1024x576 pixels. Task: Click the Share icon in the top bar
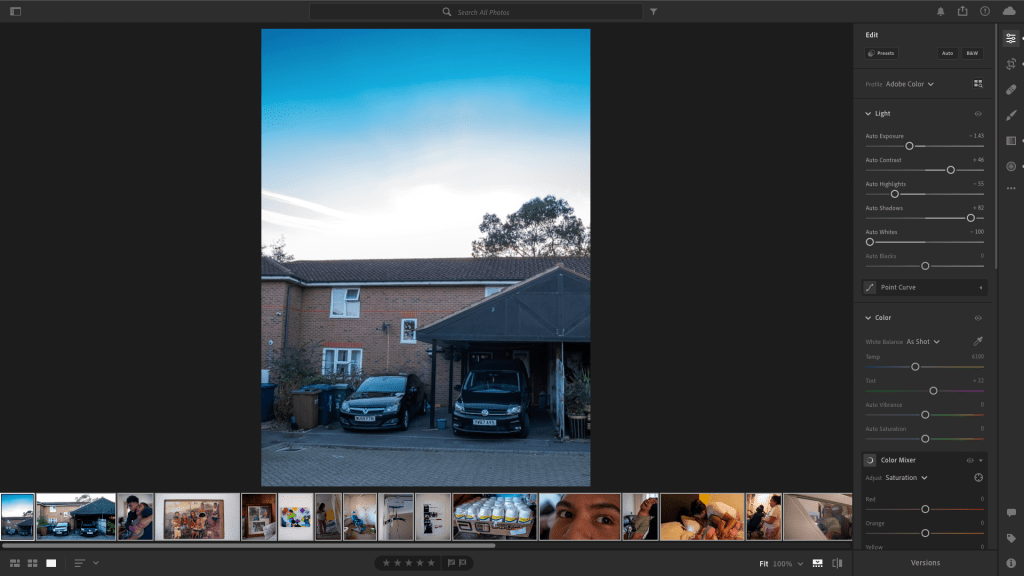click(962, 12)
